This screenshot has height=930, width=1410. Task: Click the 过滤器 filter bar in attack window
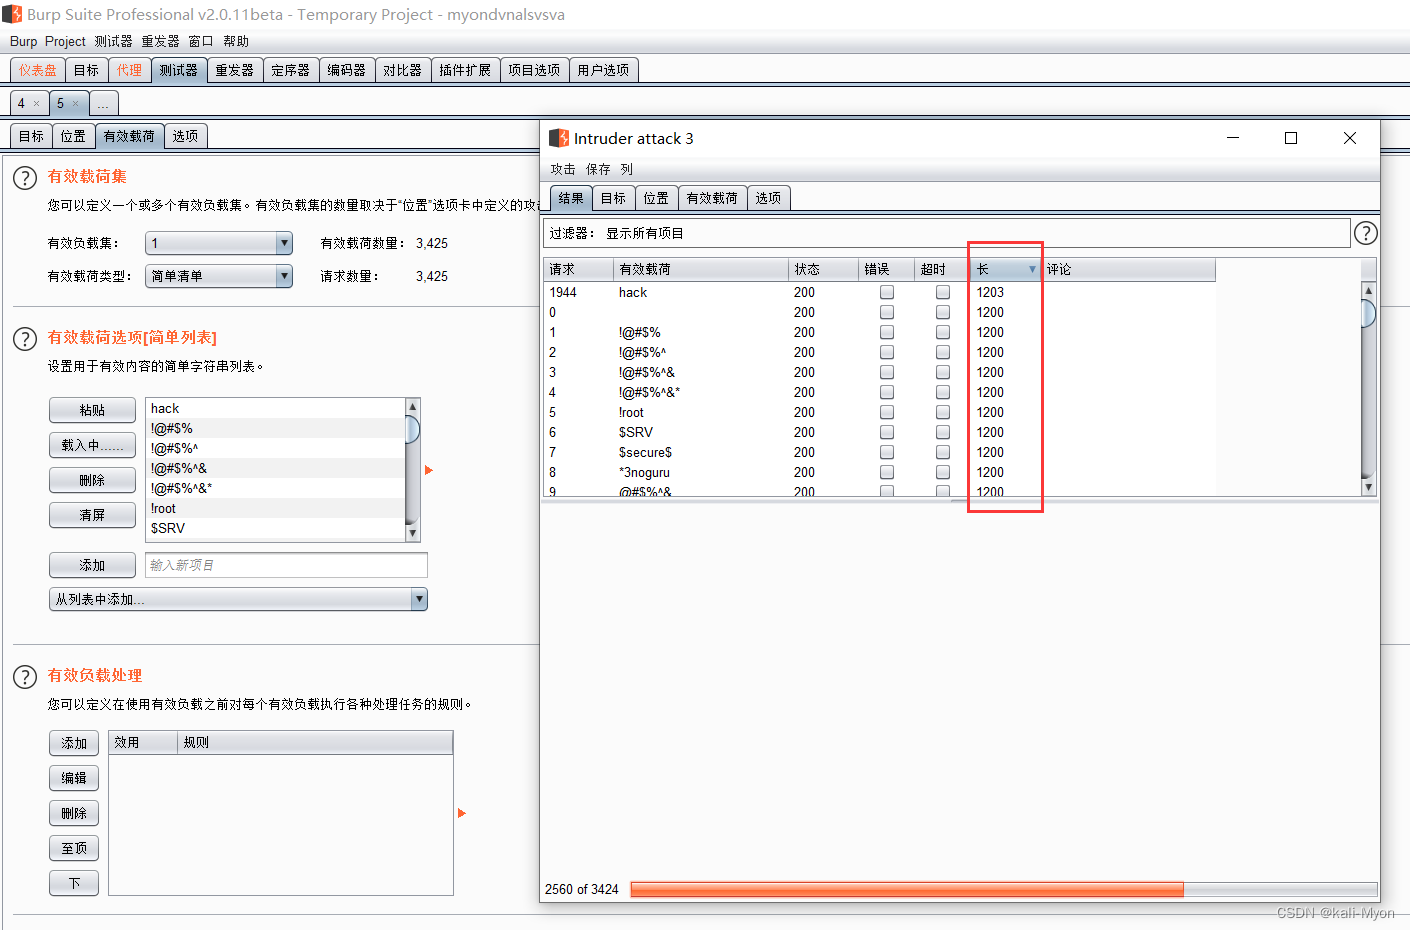tap(947, 233)
